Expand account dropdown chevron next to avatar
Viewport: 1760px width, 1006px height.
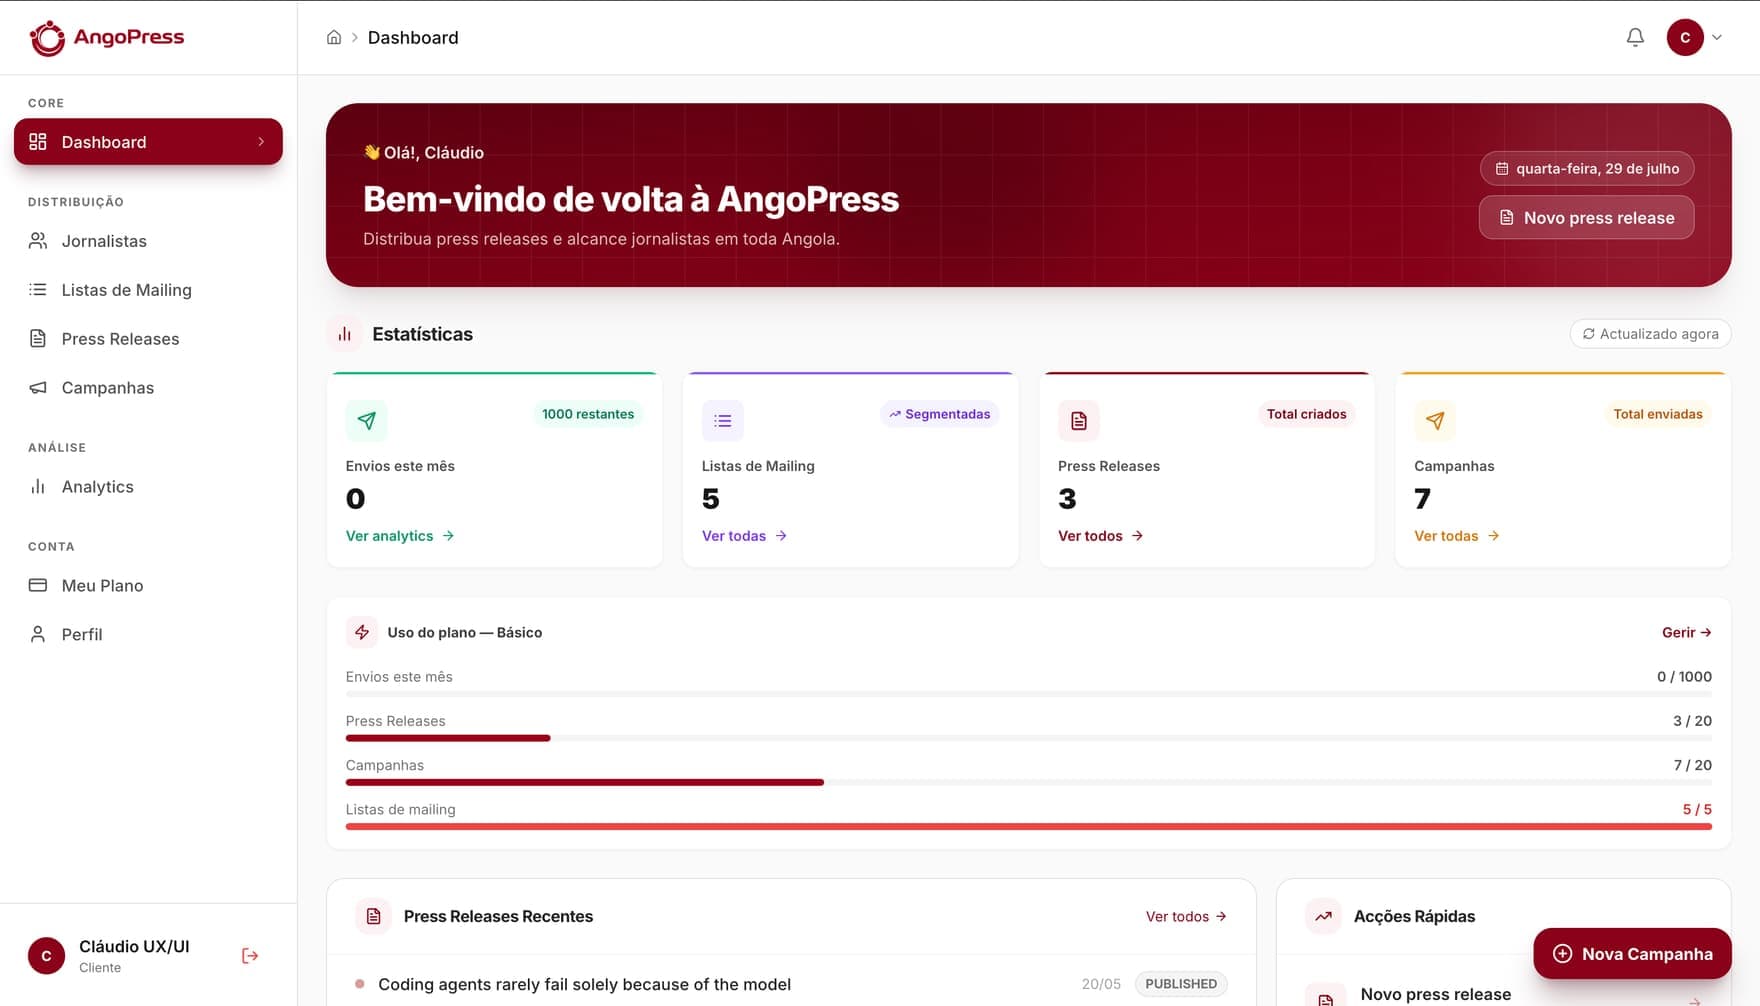(1717, 37)
